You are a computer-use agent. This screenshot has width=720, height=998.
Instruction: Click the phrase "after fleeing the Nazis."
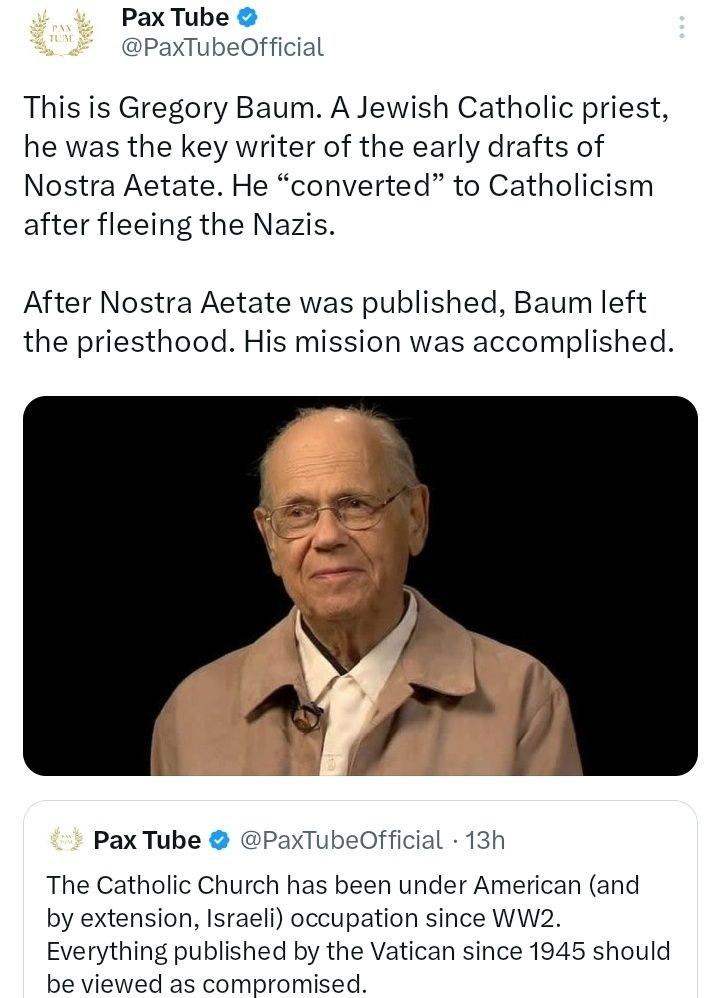[x=176, y=225]
